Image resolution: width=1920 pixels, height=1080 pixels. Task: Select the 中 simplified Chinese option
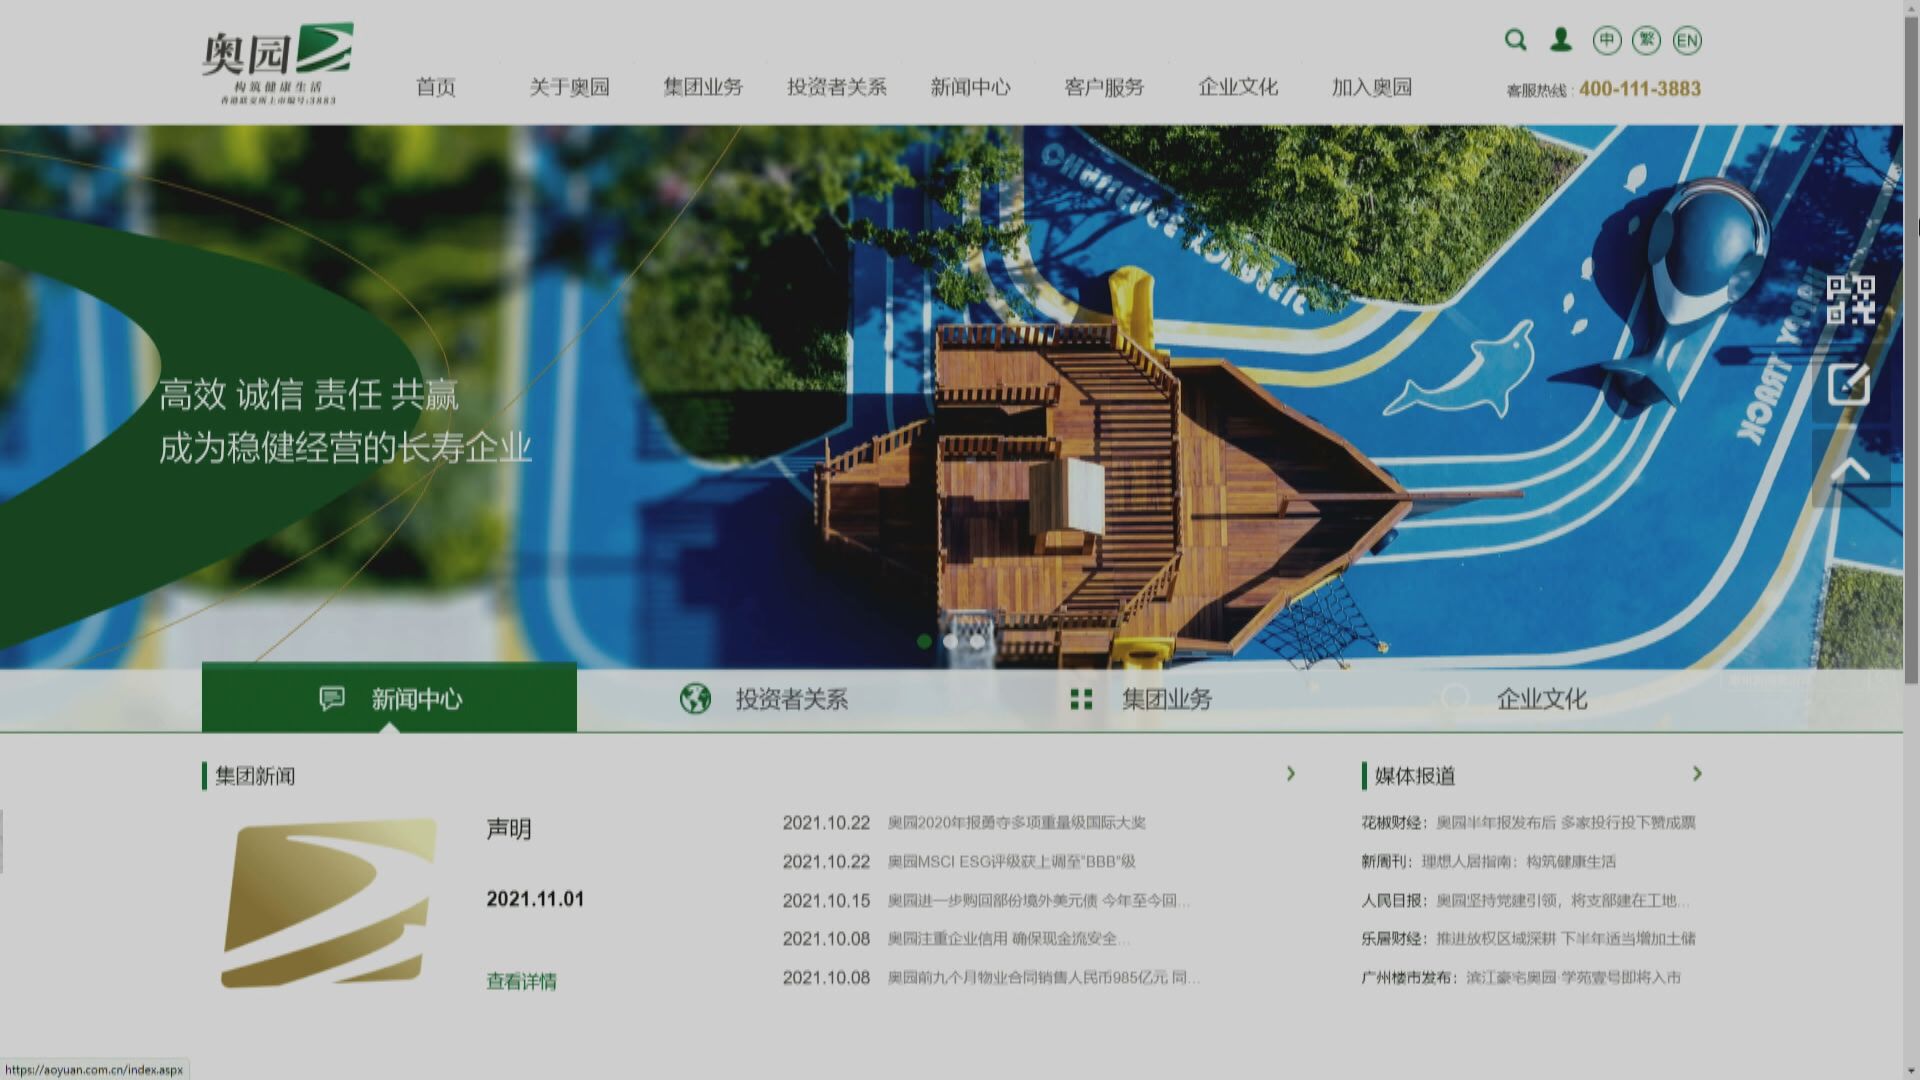pos(1606,40)
